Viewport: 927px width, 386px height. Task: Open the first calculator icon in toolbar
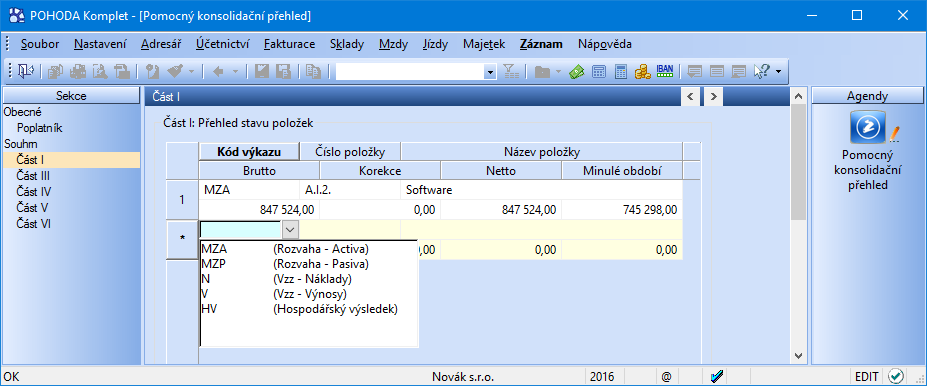coord(598,72)
